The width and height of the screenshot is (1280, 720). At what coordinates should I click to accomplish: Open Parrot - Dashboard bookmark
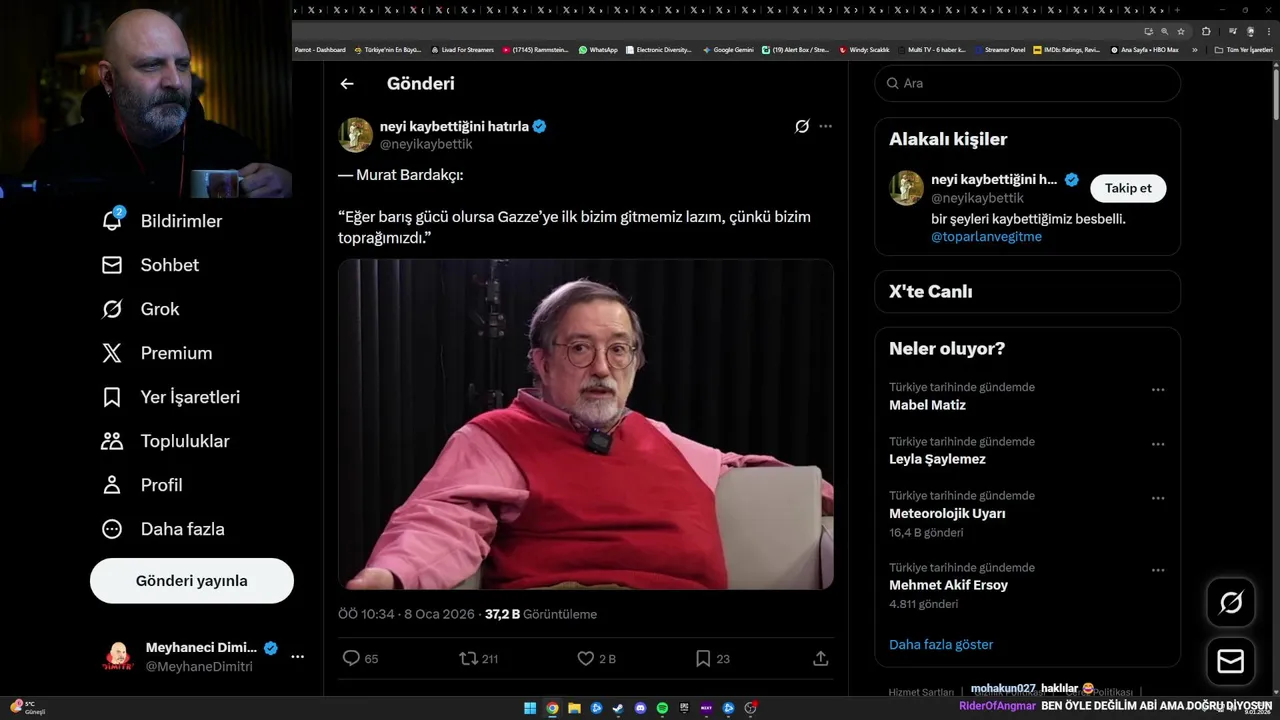(x=320, y=49)
